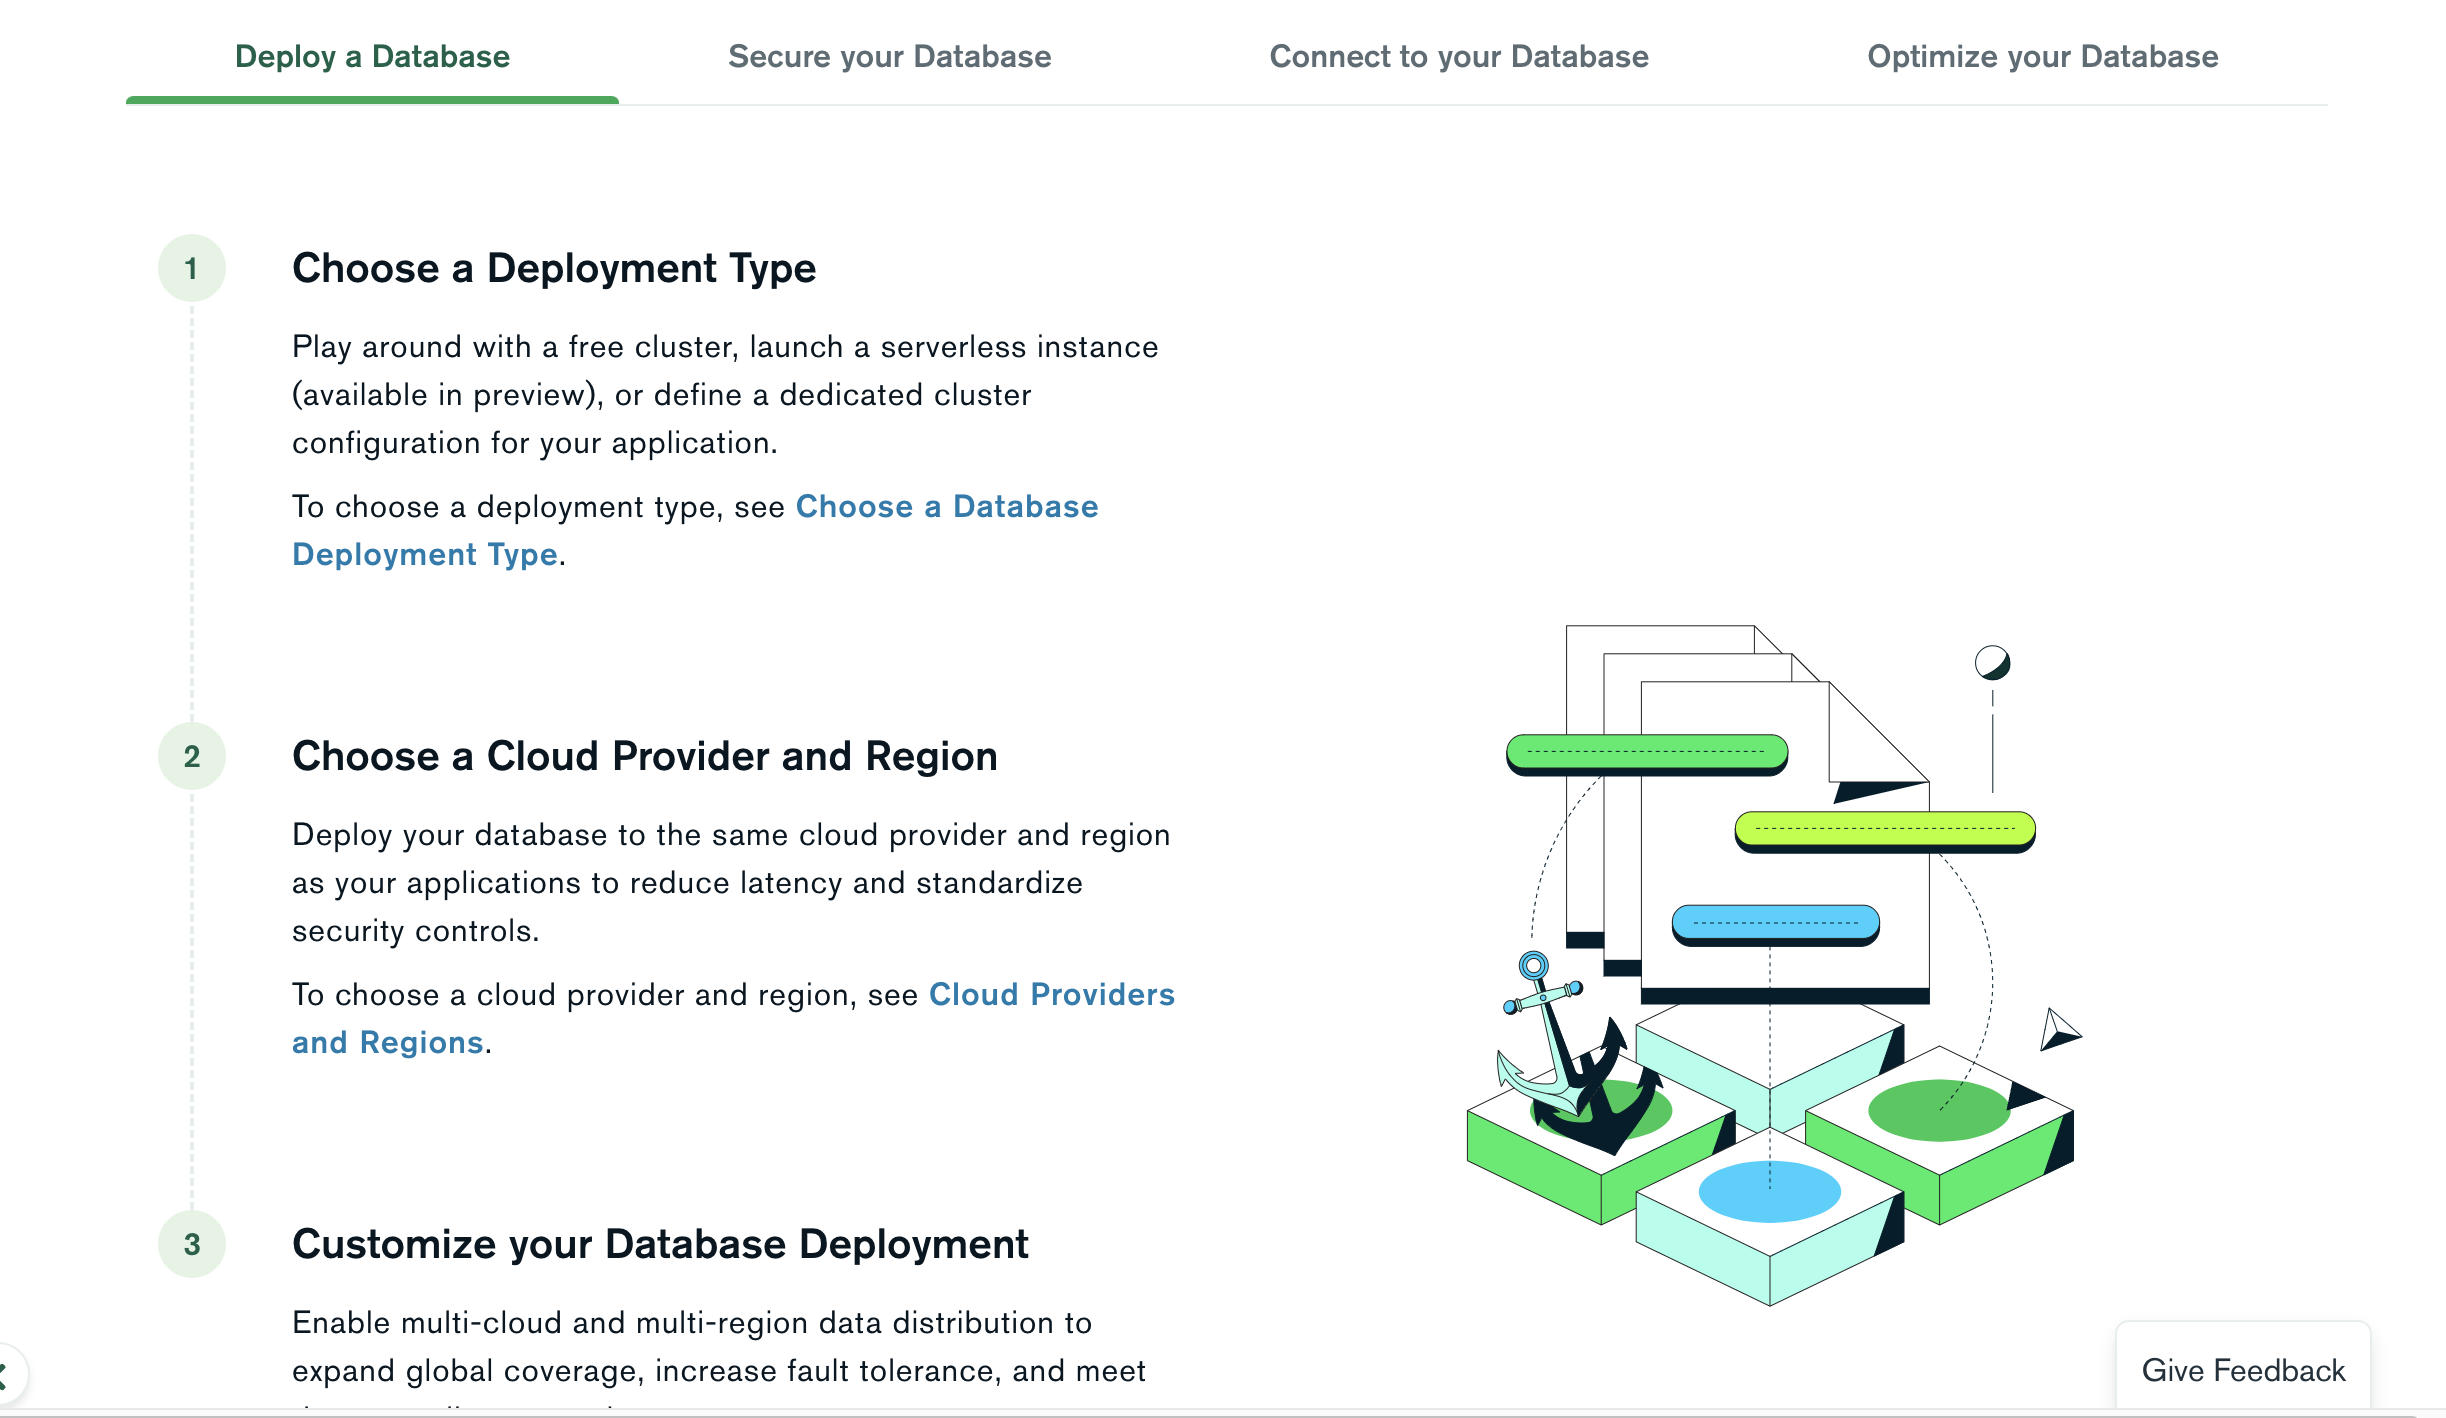Viewport: 2446px width, 1418px height.
Task: Open Choose a Database Deployment Type link
Action: click(946, 507)
